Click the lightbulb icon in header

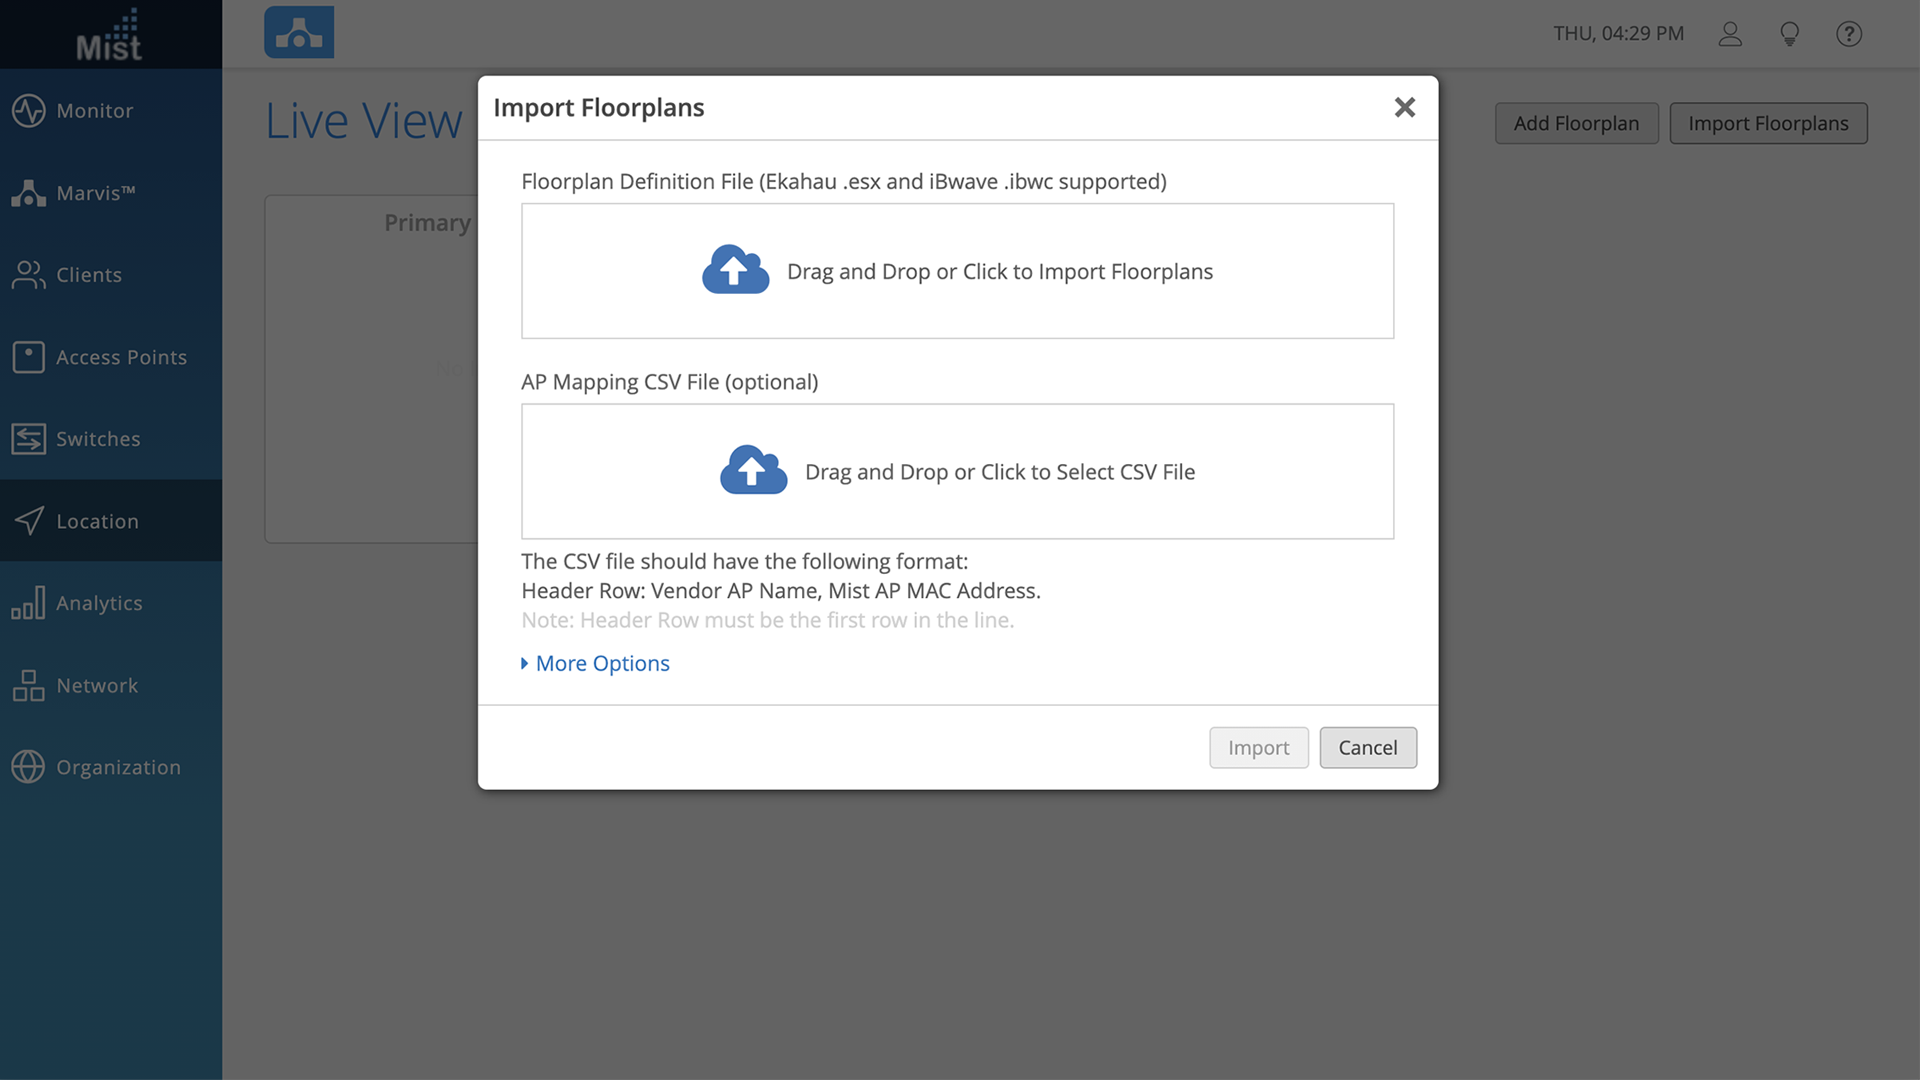pos(1790,34)
